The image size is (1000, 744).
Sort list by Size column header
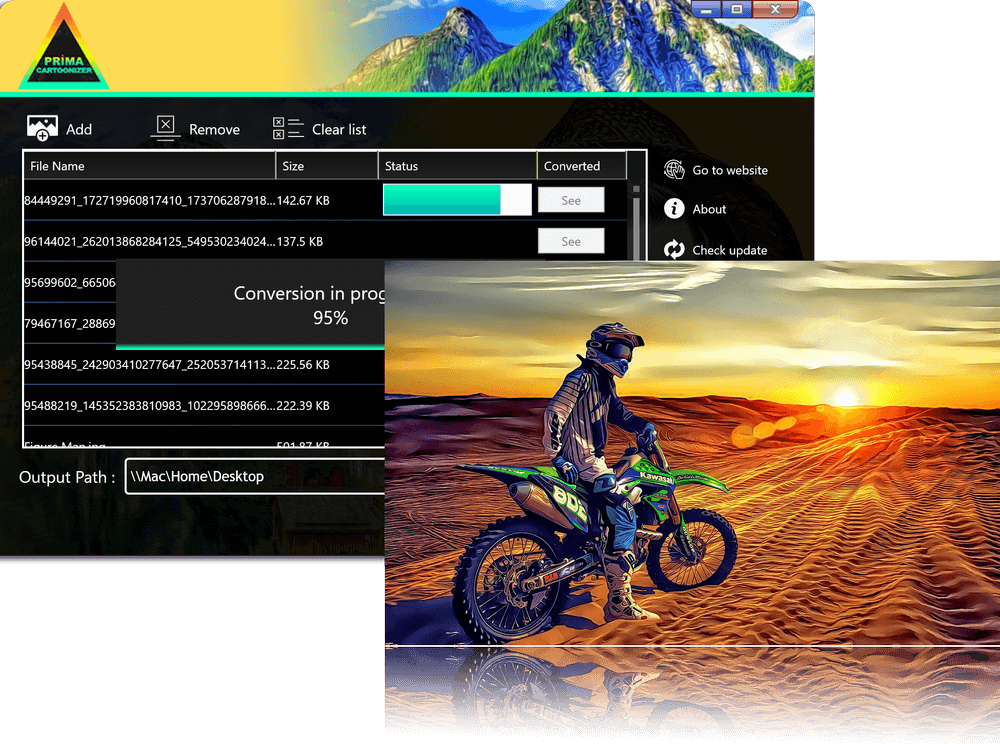[326, 166]
